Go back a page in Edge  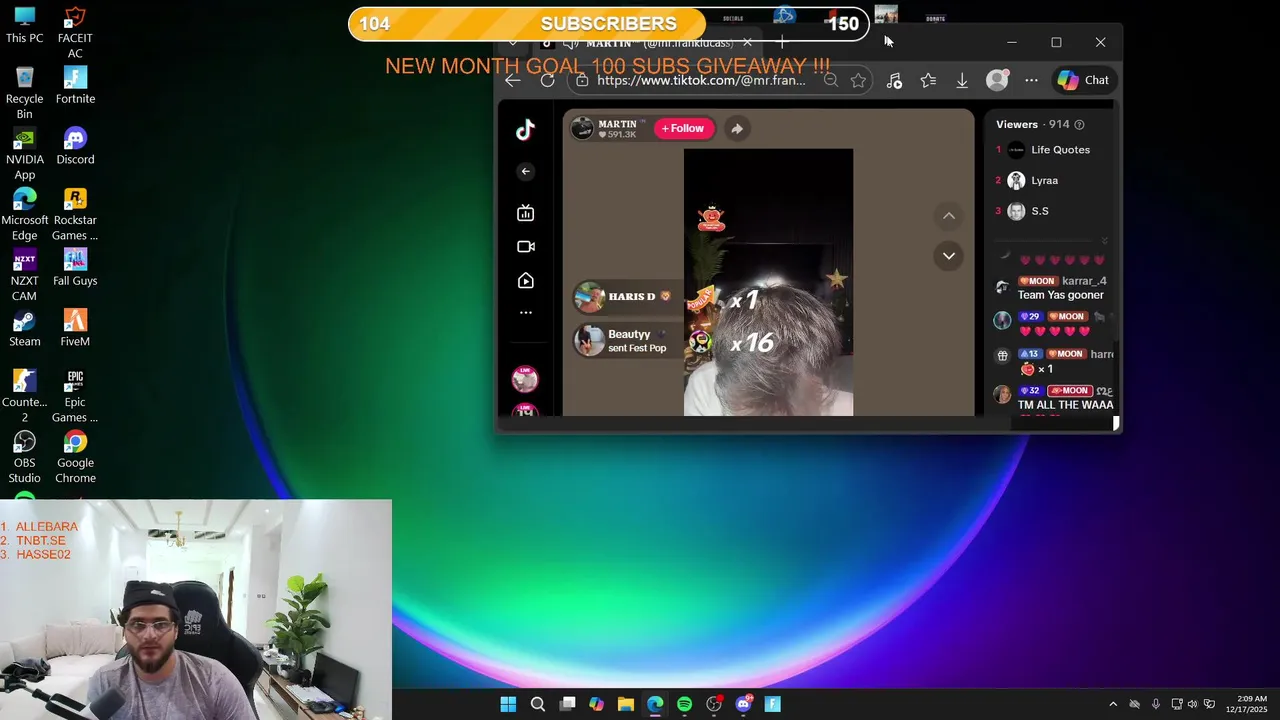513,80
